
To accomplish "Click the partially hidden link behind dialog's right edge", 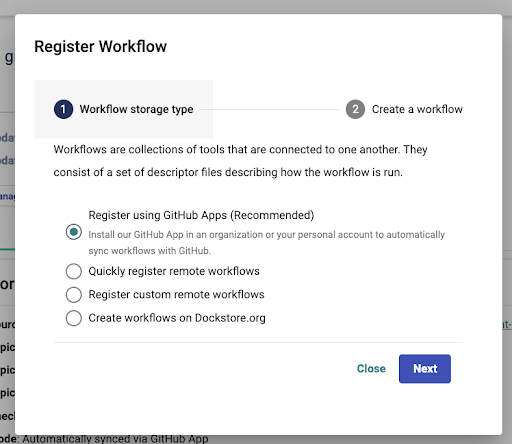I will (507, 324).
